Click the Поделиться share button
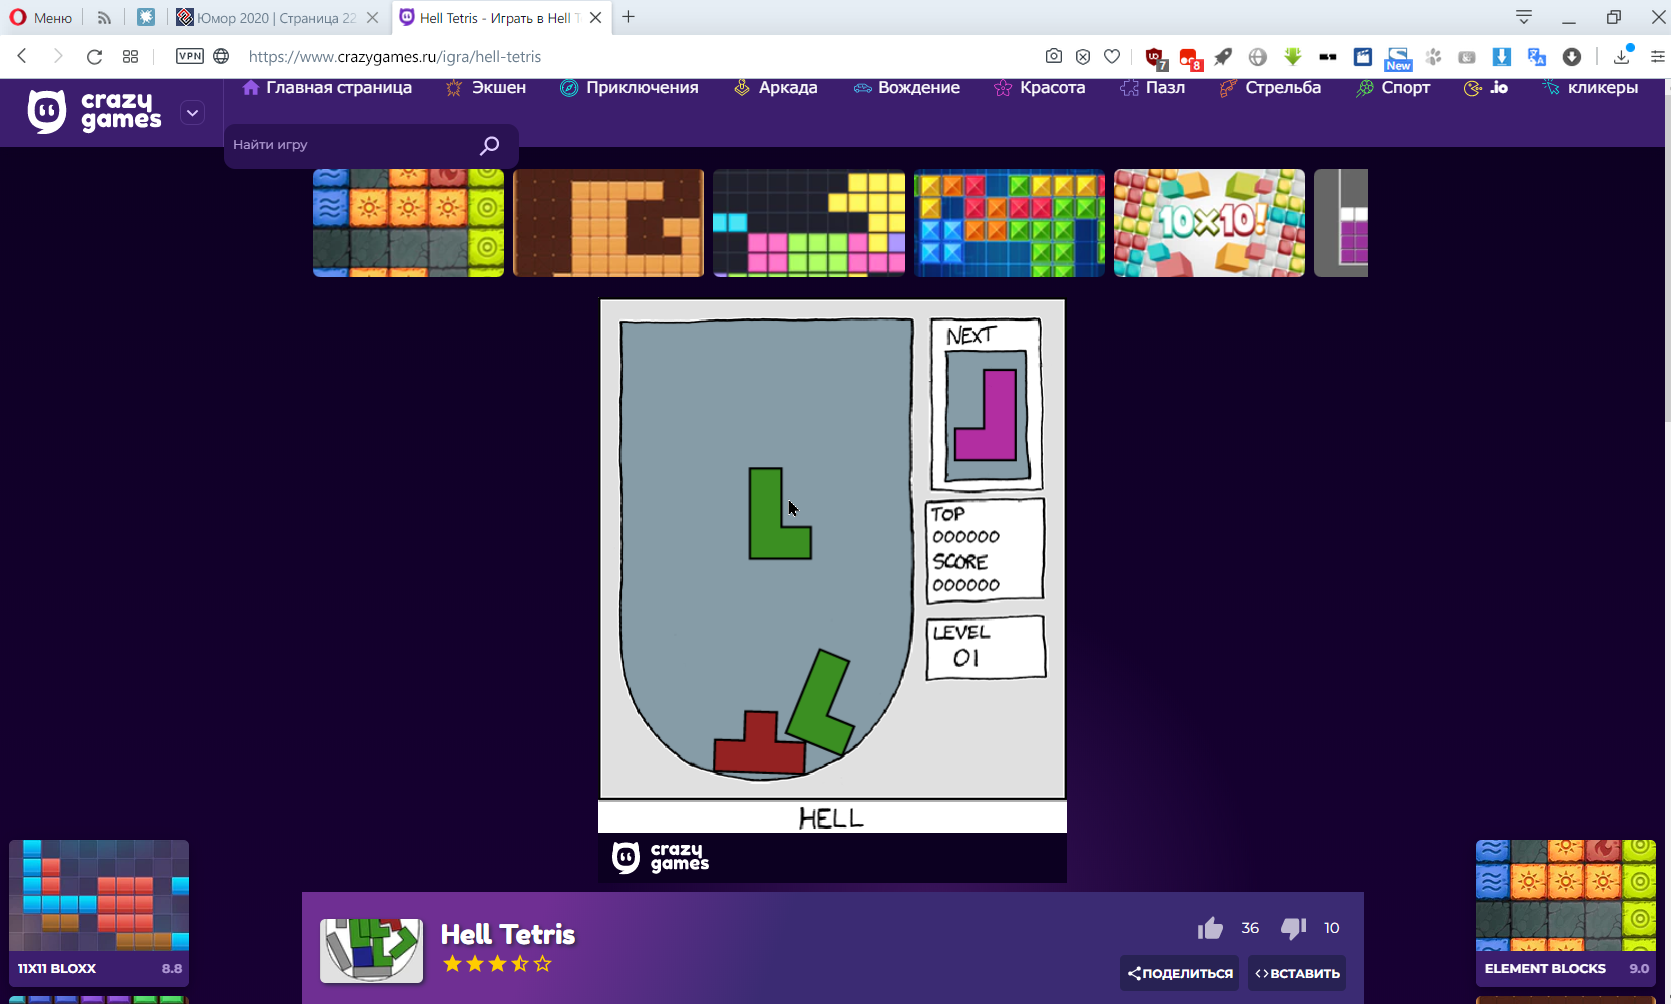The image size is (1671, 1004). (1180, 973)
